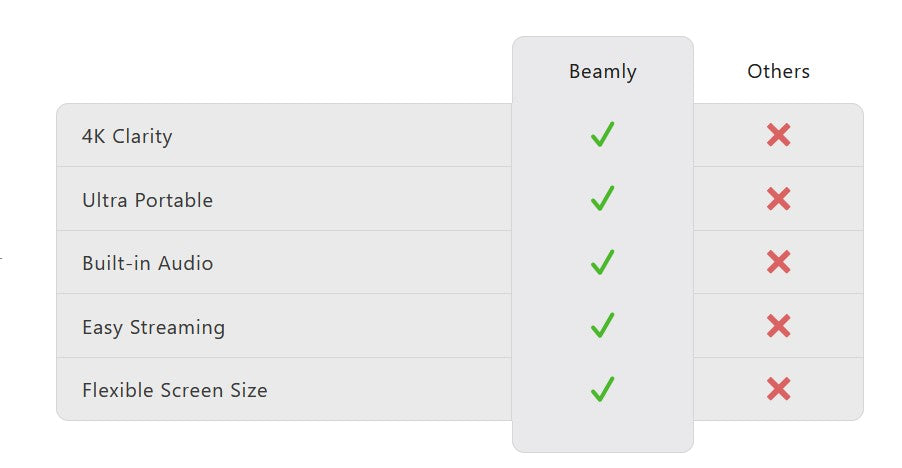Click the red X for Built-in Audio
This screenshot has width=902, height=468.
click(x=778, y=262)
